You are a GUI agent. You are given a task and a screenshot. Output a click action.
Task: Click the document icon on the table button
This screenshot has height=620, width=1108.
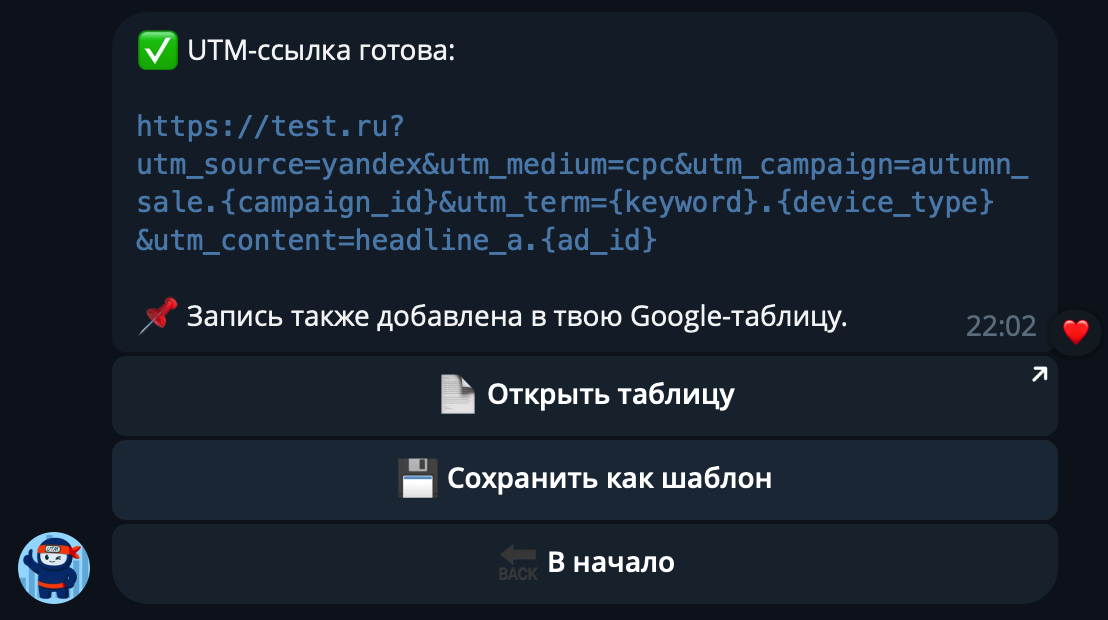[458, 393]
